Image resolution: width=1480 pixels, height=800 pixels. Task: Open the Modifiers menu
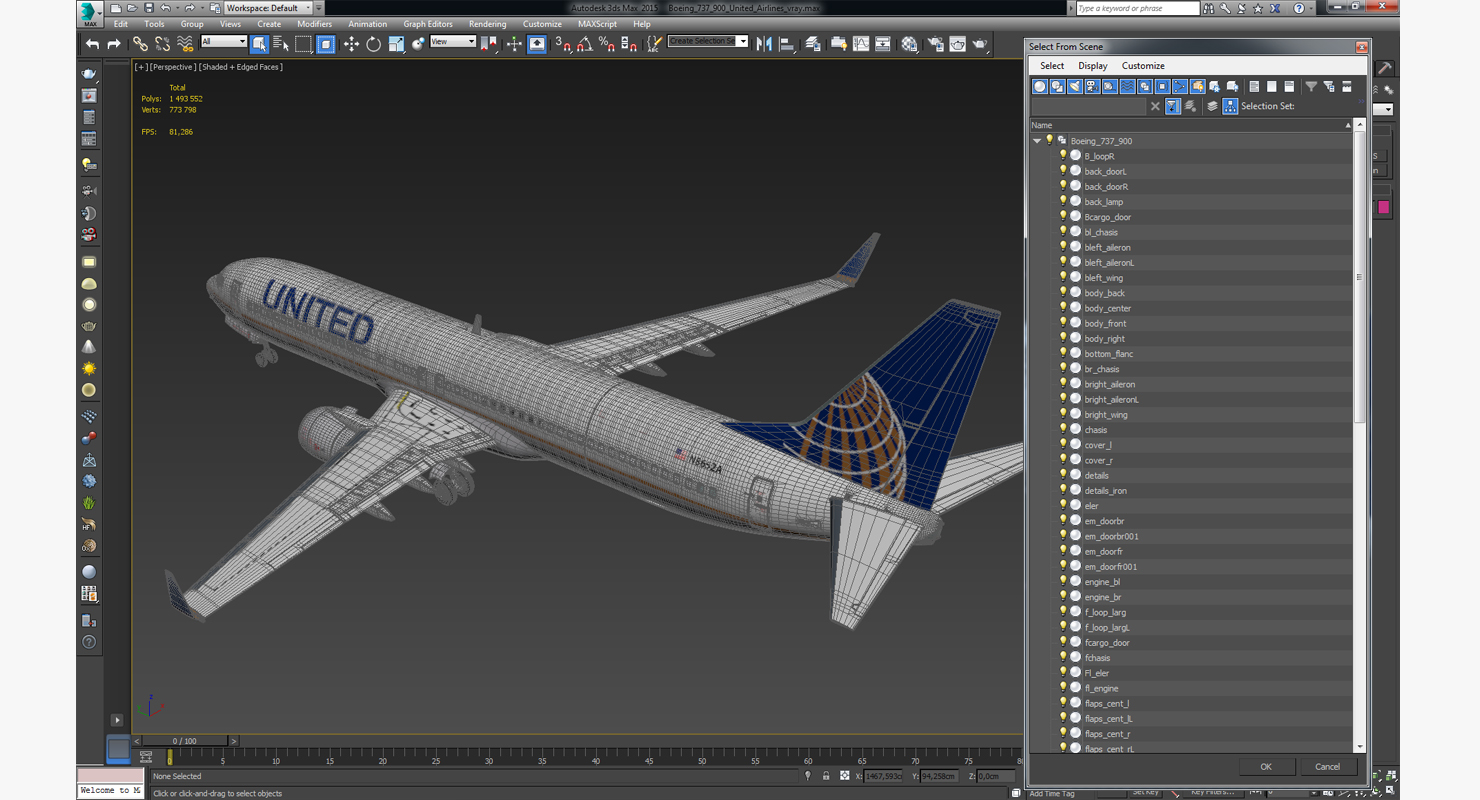(314, 24)
